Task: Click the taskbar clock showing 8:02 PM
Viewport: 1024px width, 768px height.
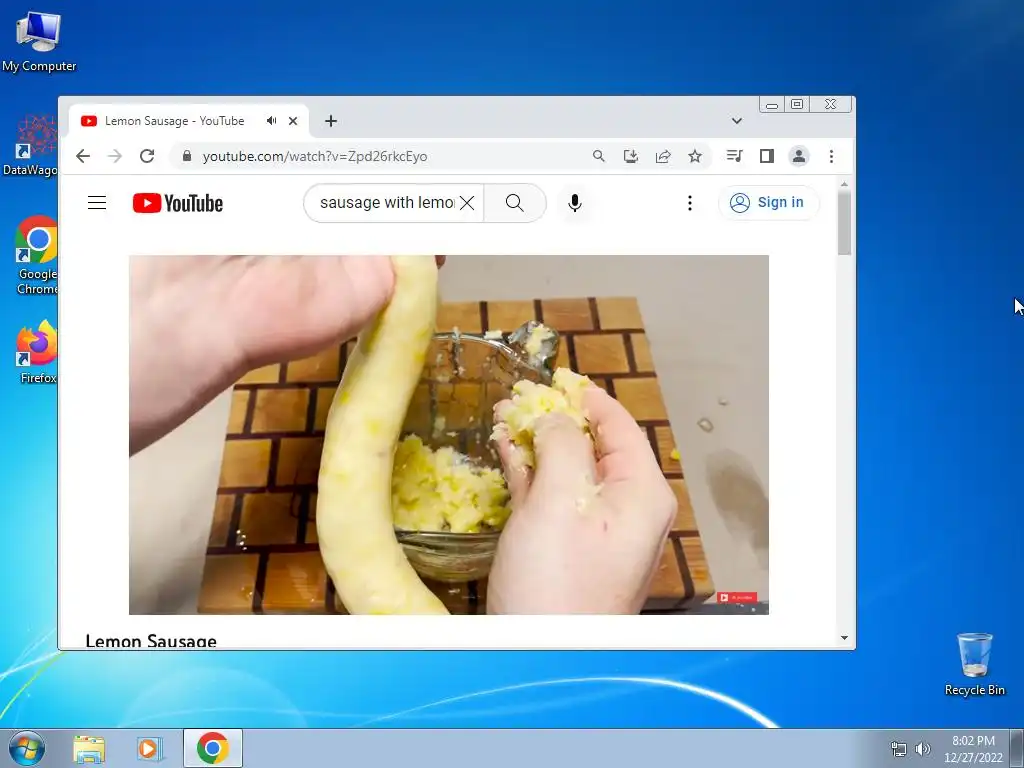Action: point(973,749)
